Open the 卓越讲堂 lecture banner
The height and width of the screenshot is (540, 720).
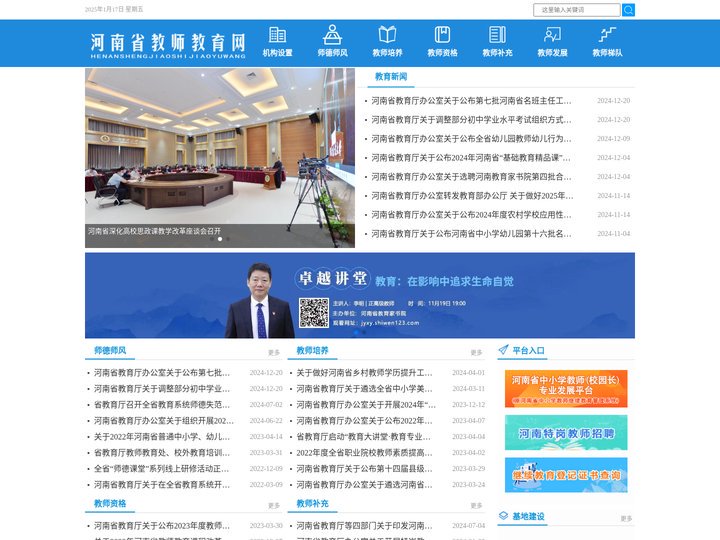[x=360, y=295]
